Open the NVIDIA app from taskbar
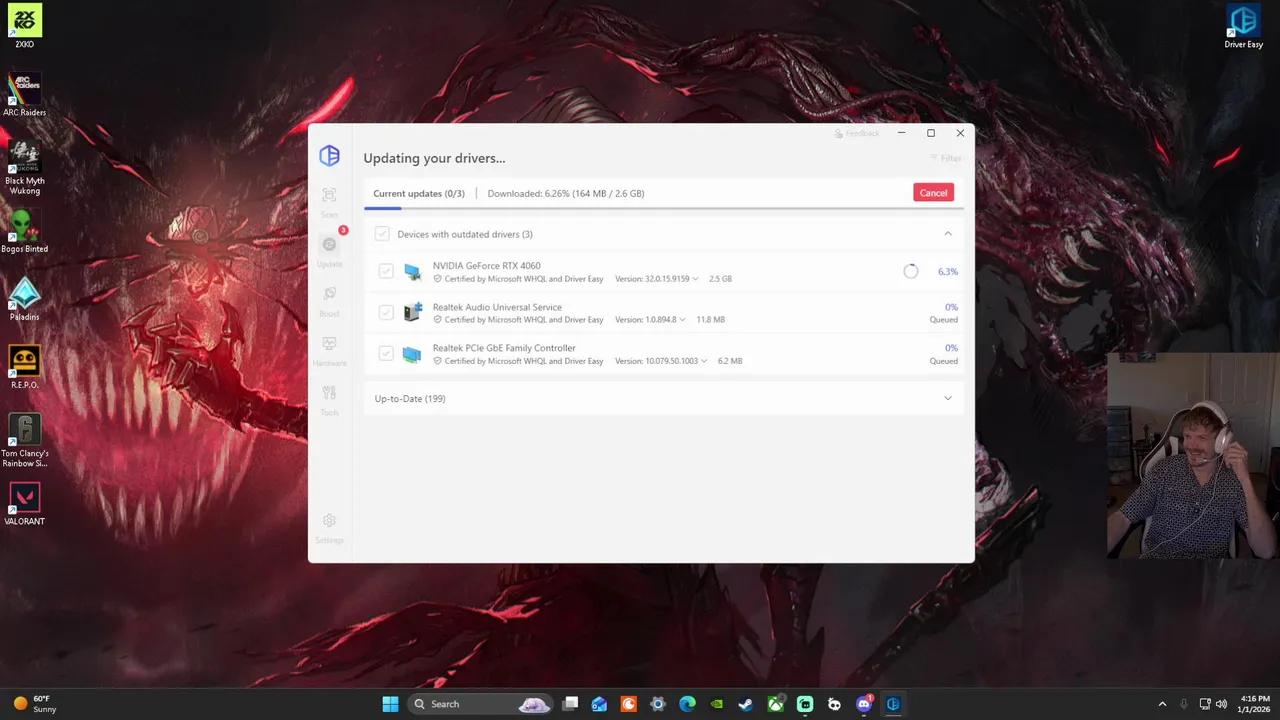1280x720 pixels. click(x=716, y=704)
